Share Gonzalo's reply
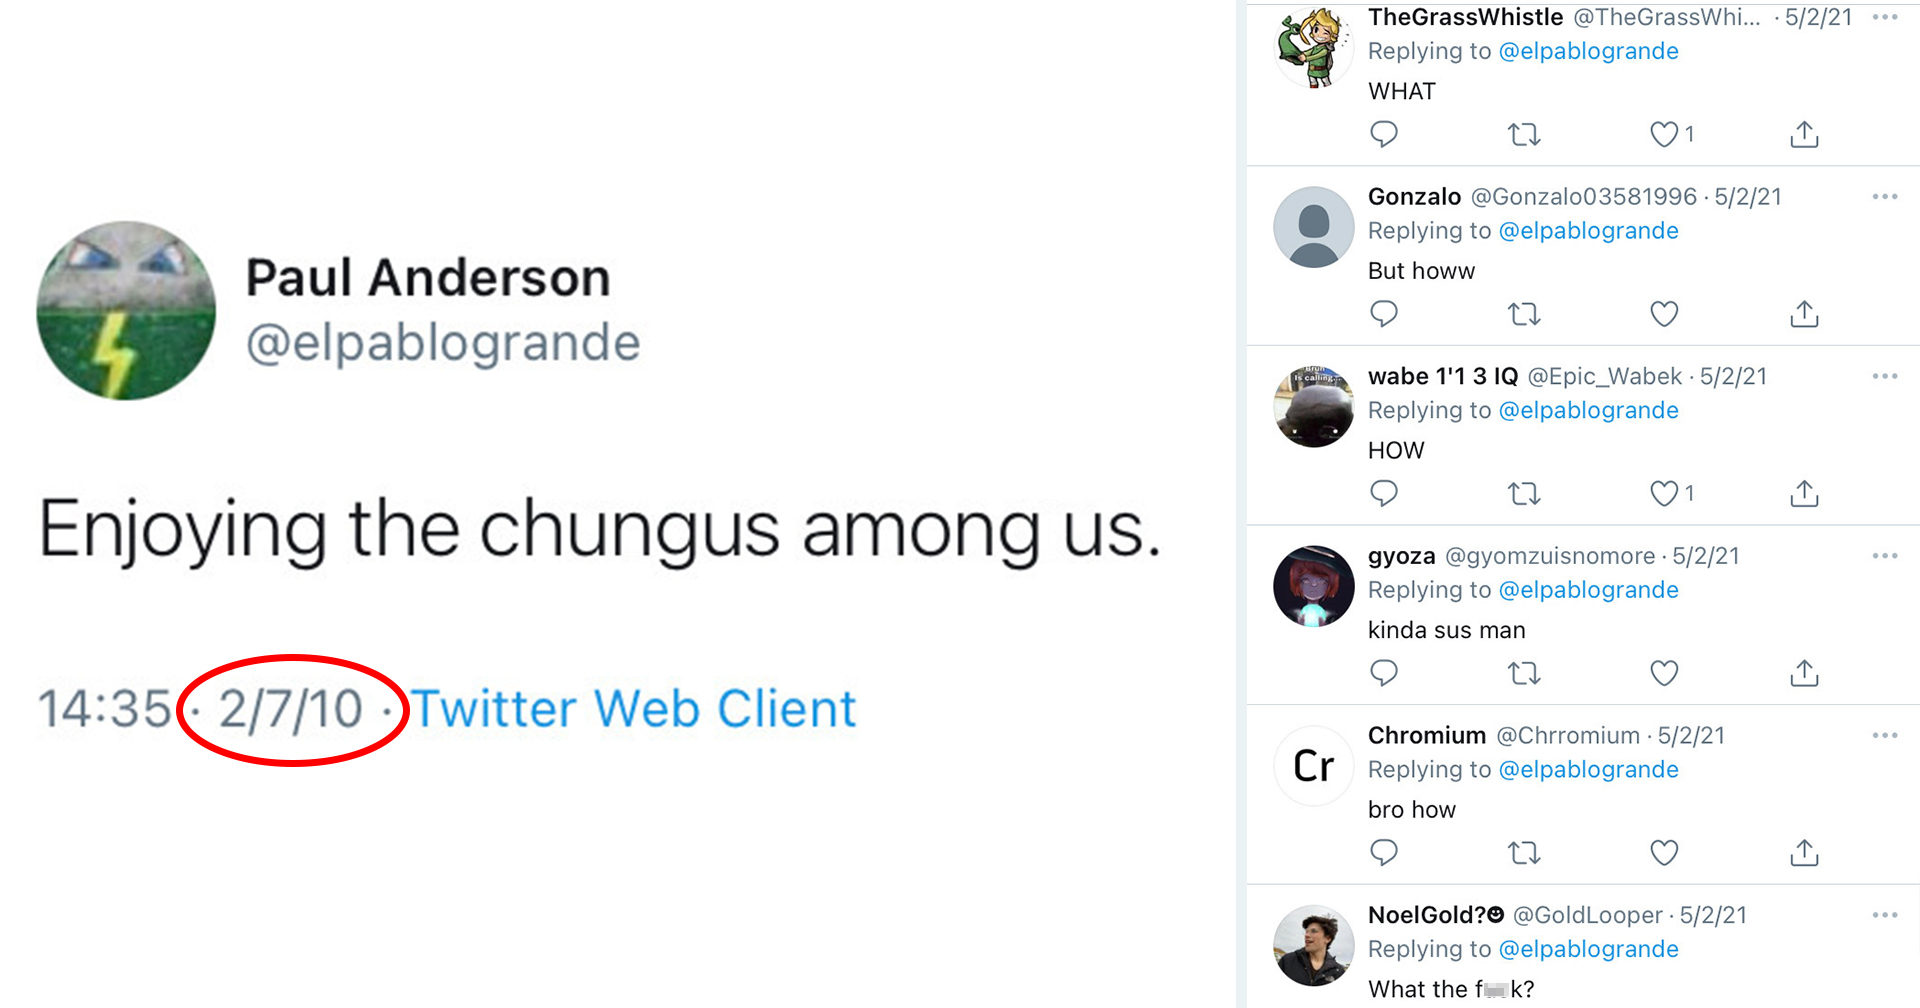The width and height of the screenshot is (1920, 1008). click(1803, 313)
